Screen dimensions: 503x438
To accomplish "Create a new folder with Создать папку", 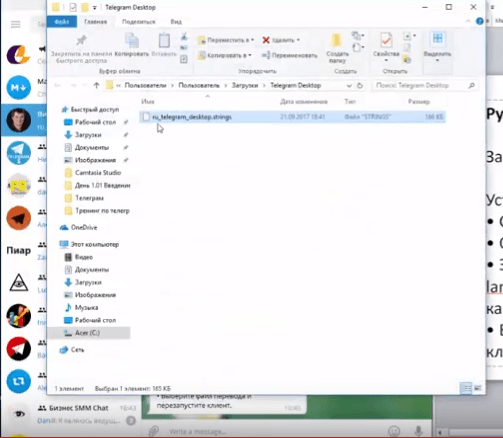I will [x=337, y=48].
